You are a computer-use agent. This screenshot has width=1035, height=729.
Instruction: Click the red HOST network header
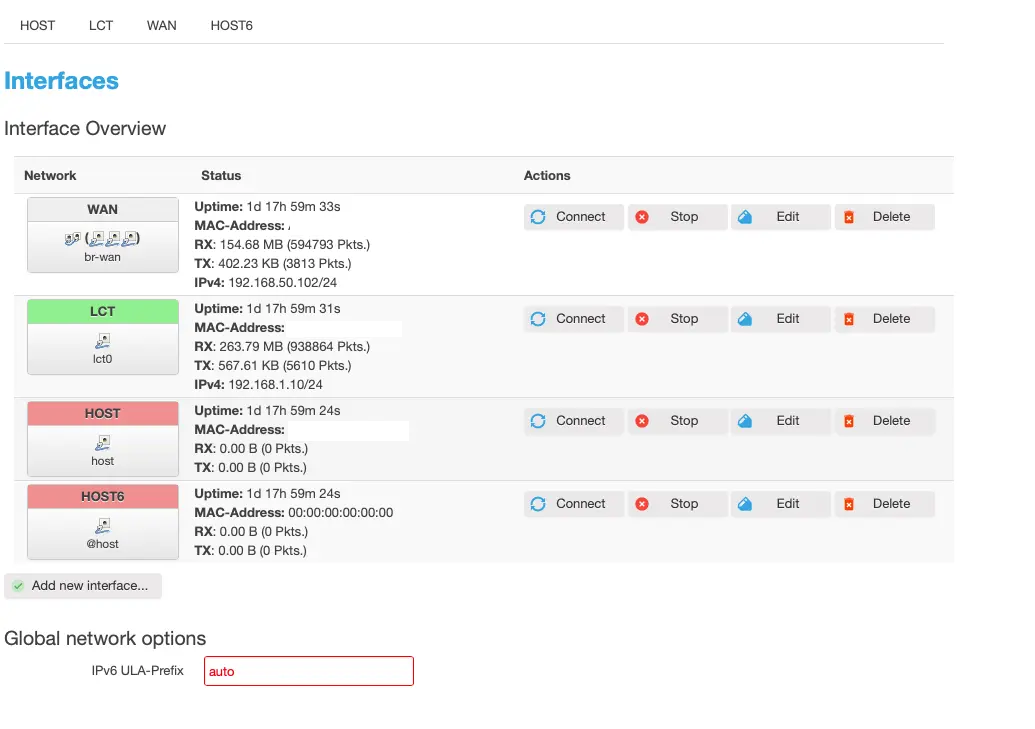[103, 413]
